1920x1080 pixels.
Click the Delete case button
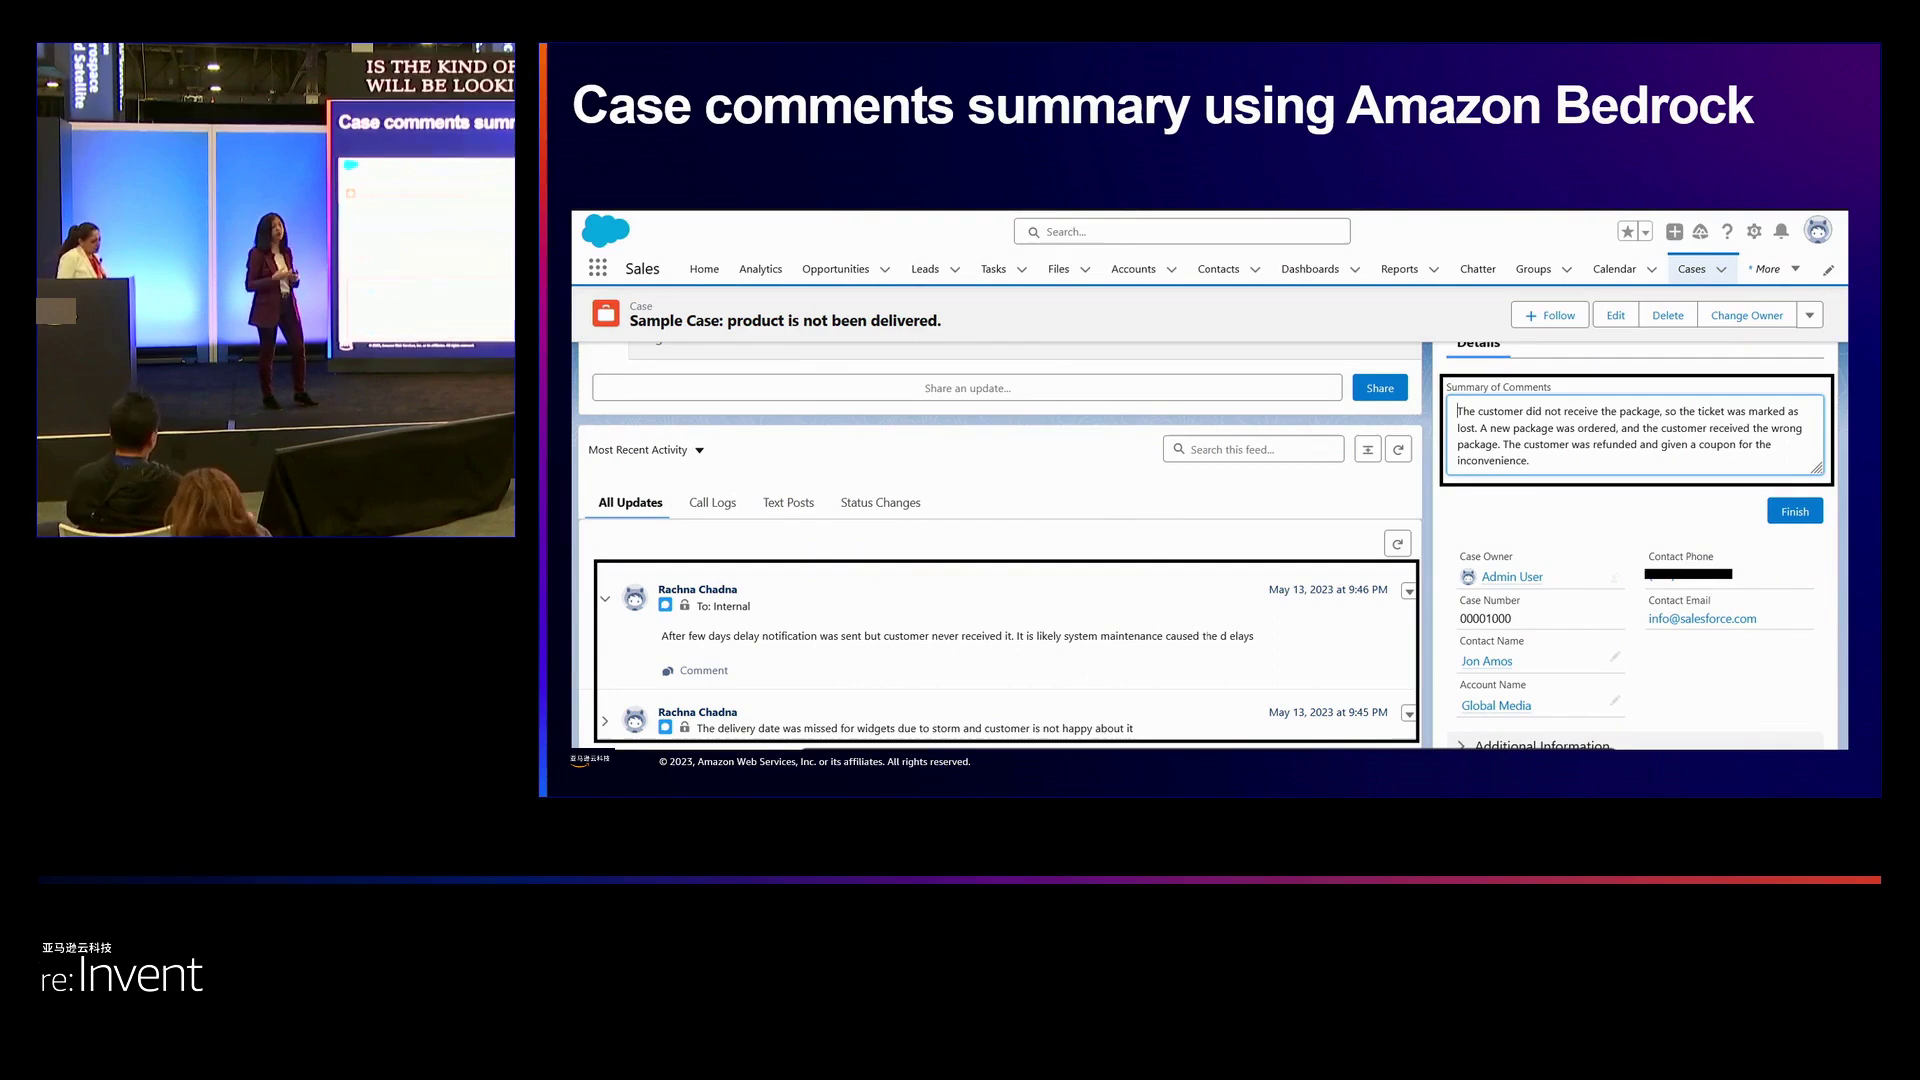tap(1667, 315)
